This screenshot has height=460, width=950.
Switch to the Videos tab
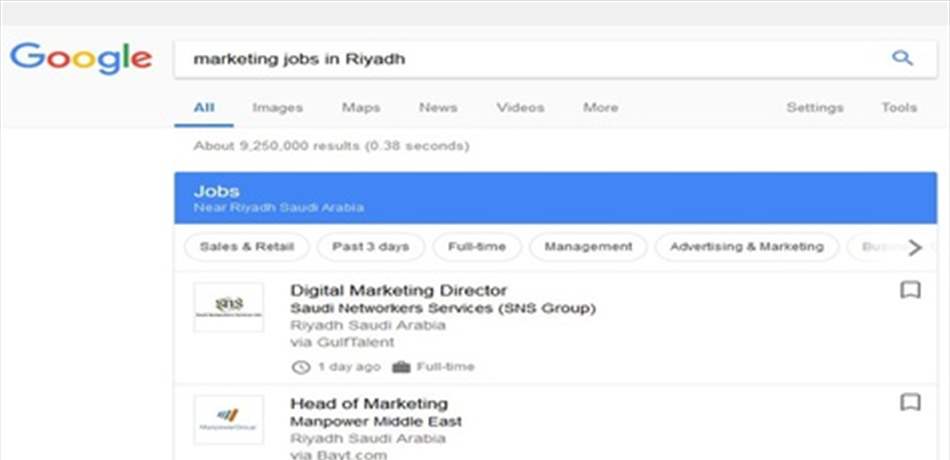(520, 108)
